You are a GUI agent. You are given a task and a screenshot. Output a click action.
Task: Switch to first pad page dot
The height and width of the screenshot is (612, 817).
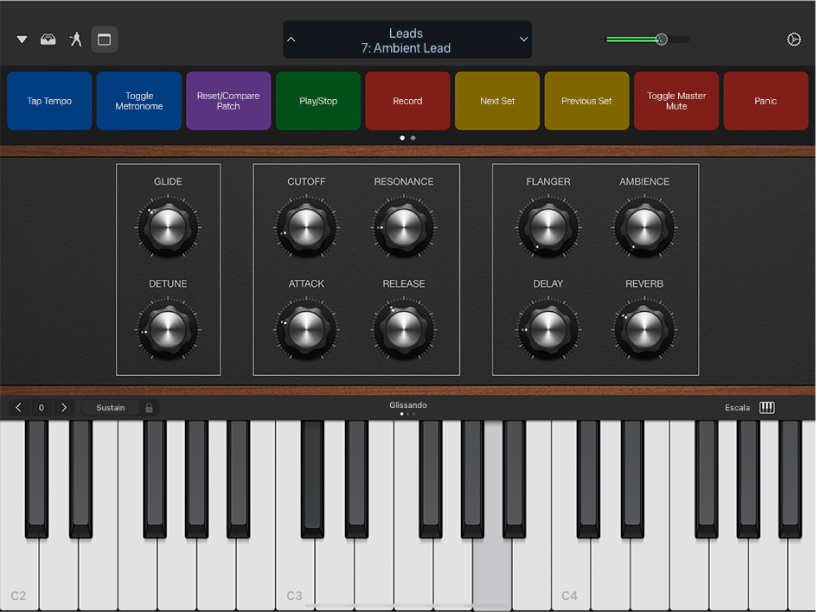pyautogui.click(x=402, y=138)
